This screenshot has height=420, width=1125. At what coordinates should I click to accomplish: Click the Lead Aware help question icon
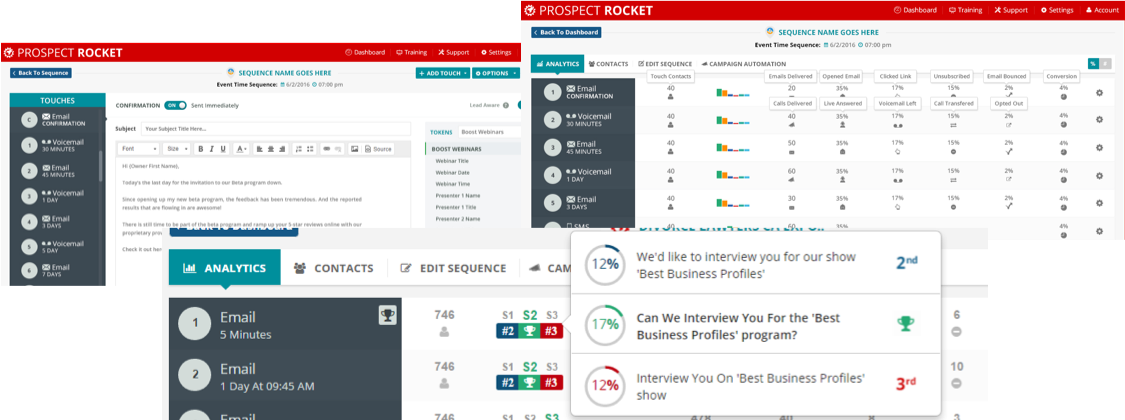point(506,105)
